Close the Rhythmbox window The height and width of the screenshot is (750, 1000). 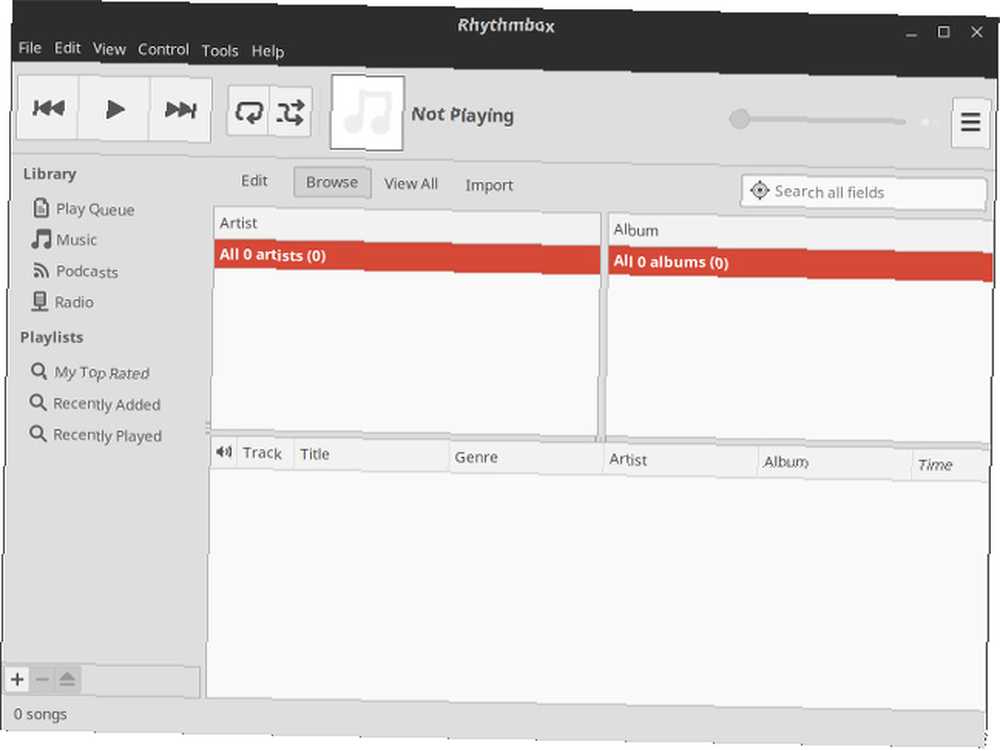(x=976, y=32)
